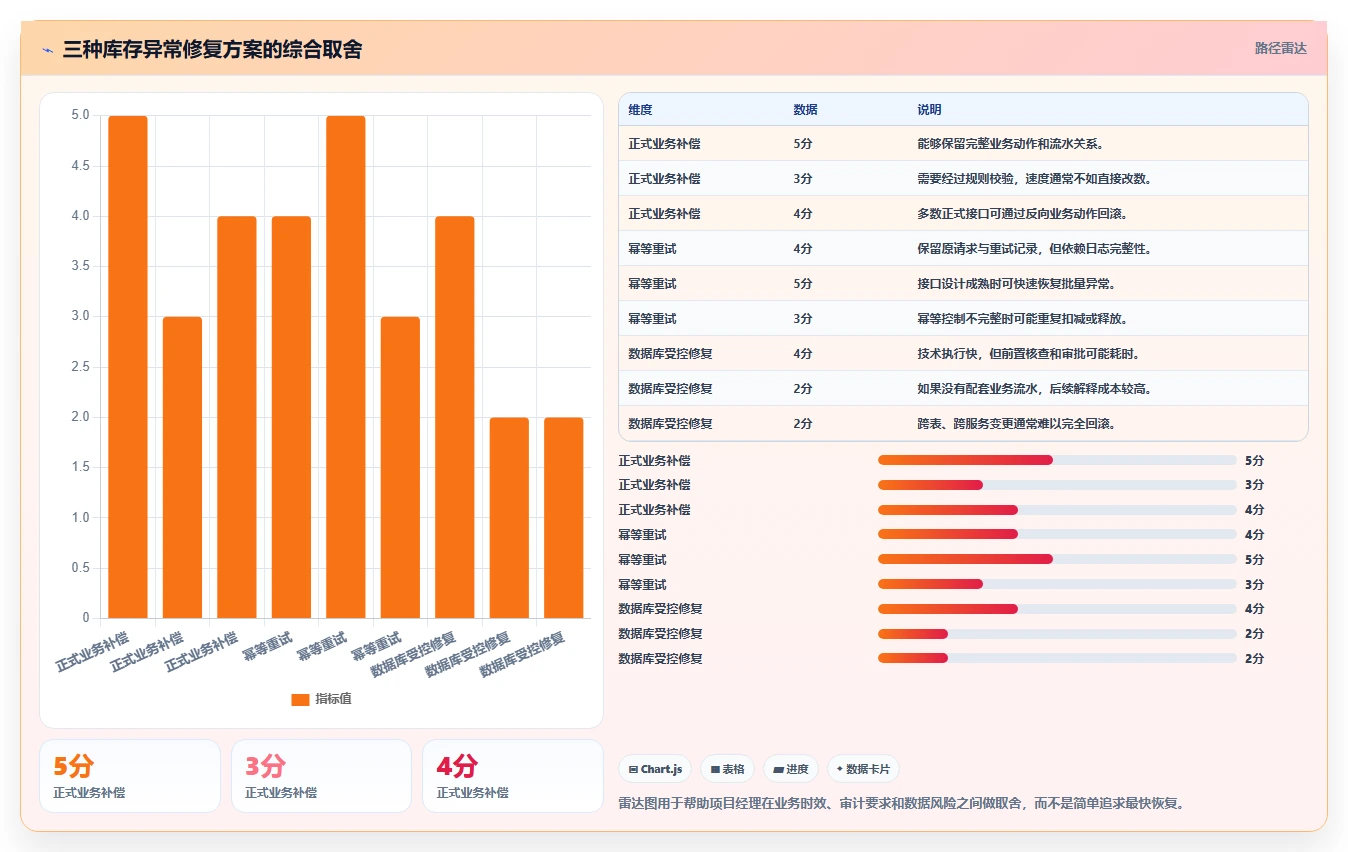Select the row 多数正式接口可通过反向业务动作回滚
This screenshot has height=852, width=1348.
click(963, 213)
